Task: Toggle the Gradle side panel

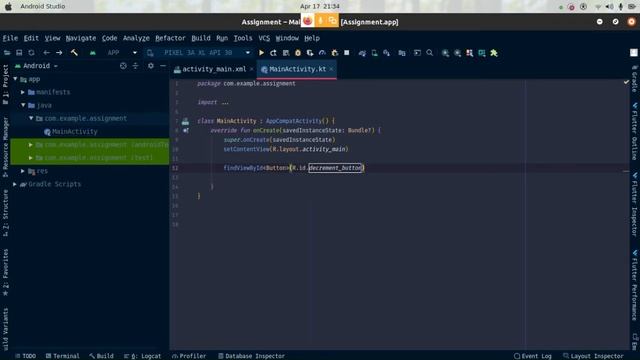Action: pyautogui.click(x=635, y=78)
